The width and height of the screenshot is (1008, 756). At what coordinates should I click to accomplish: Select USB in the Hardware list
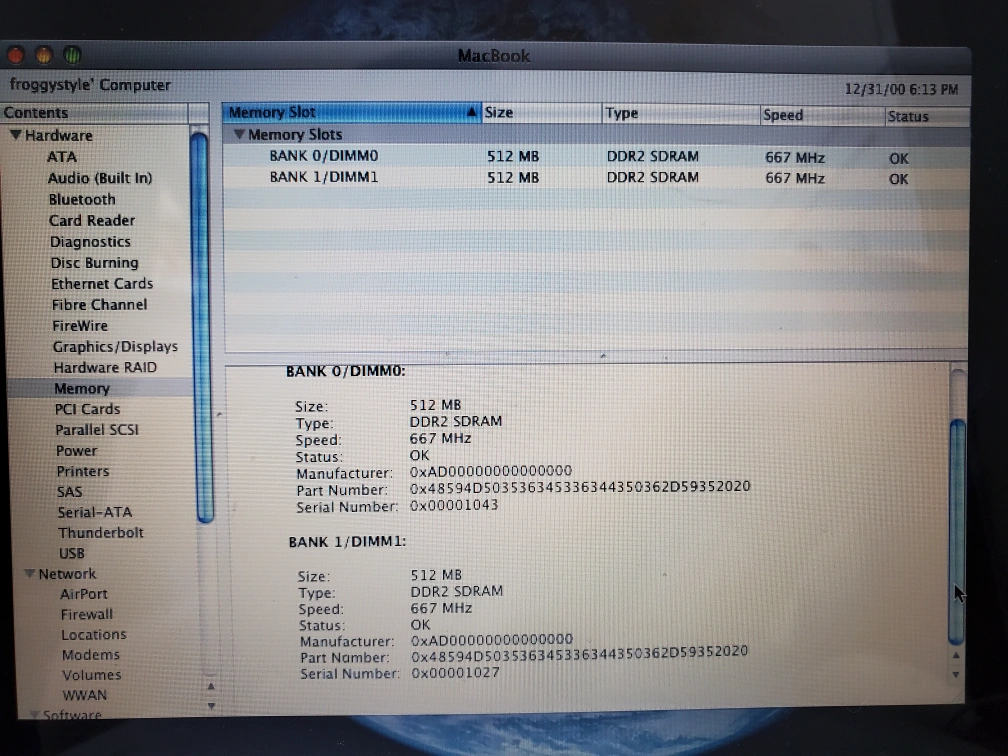[72, 553]
